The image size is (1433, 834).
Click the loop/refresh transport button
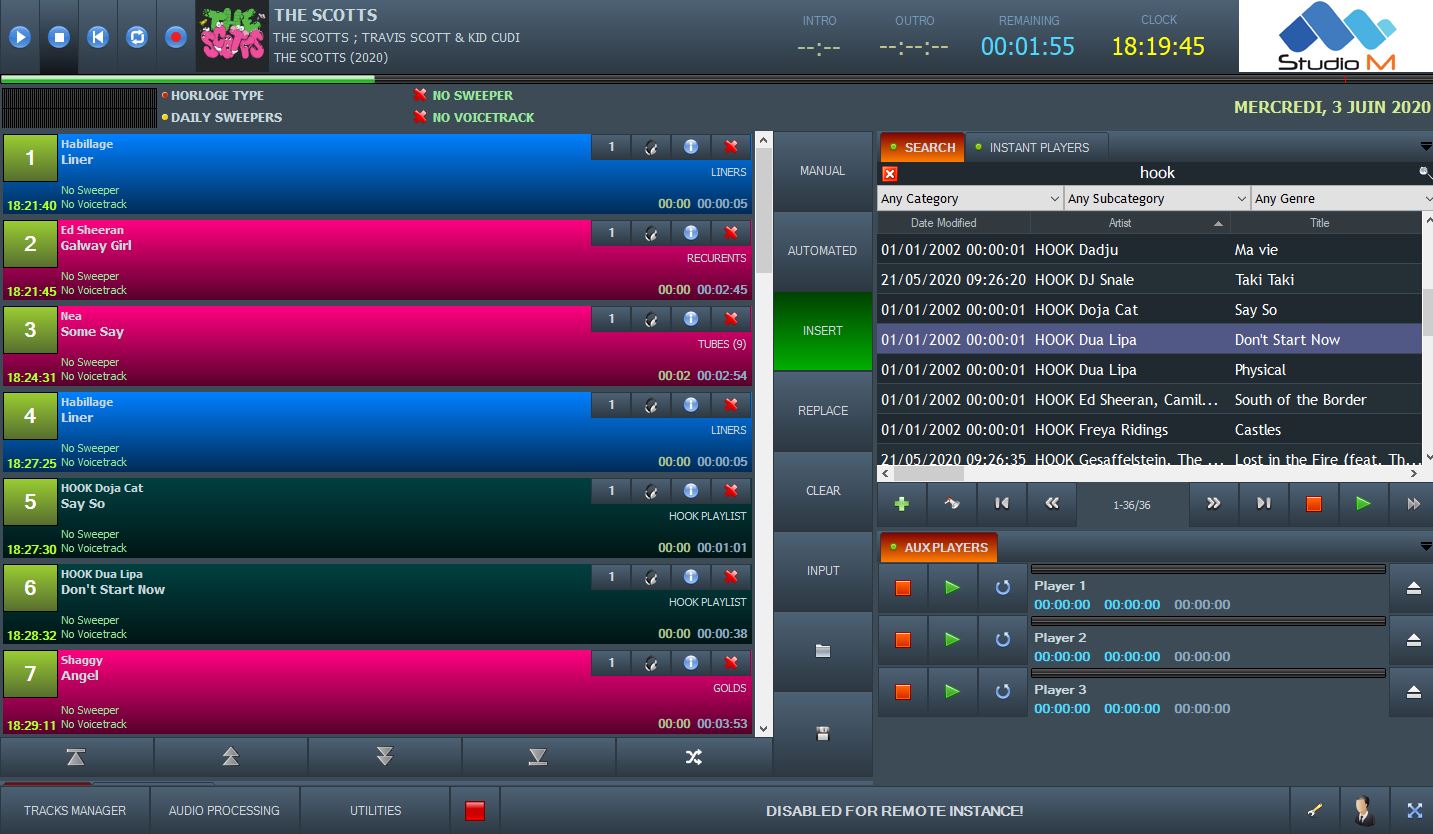click(137, 37)
